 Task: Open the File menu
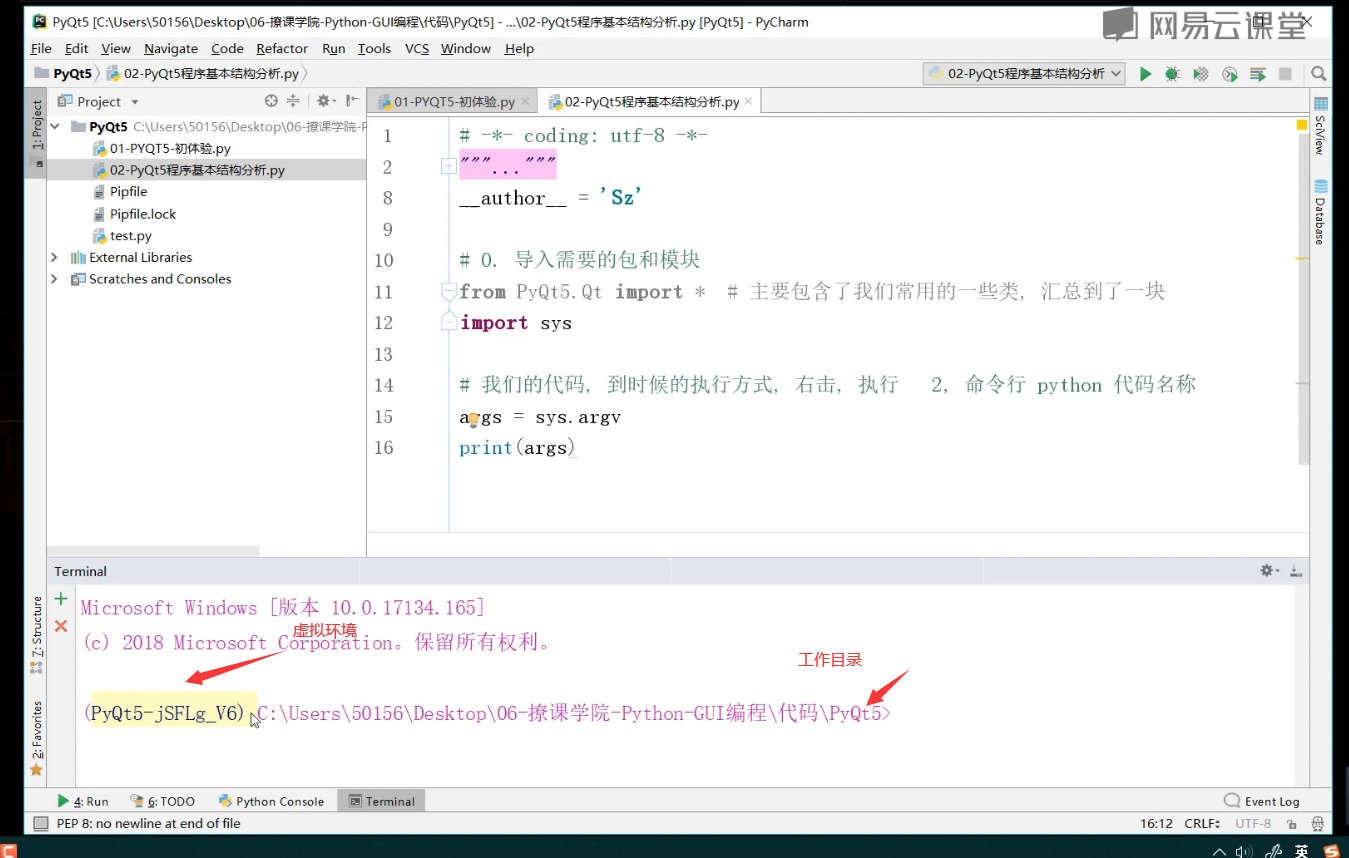(x=41, y=48)
